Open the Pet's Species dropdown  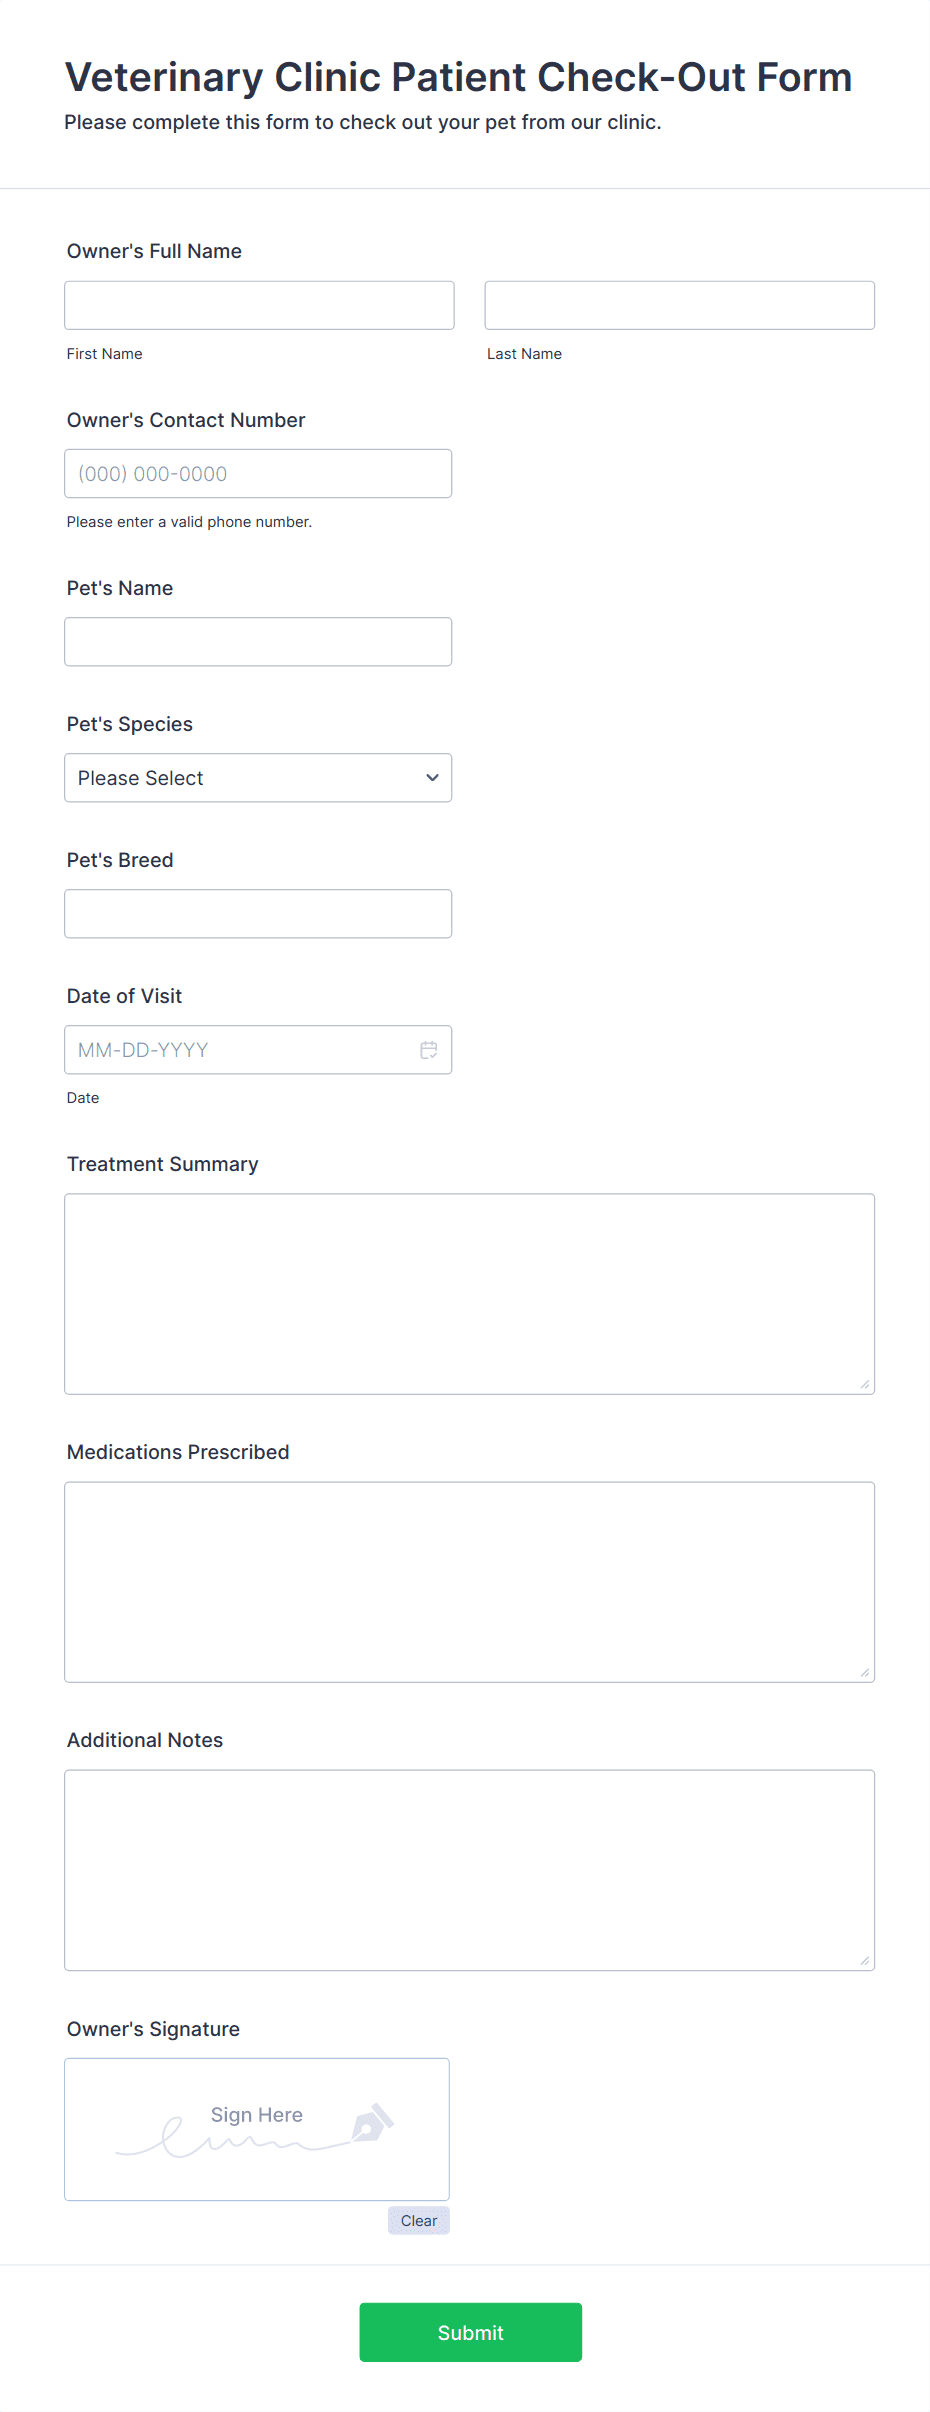(258, 777)
